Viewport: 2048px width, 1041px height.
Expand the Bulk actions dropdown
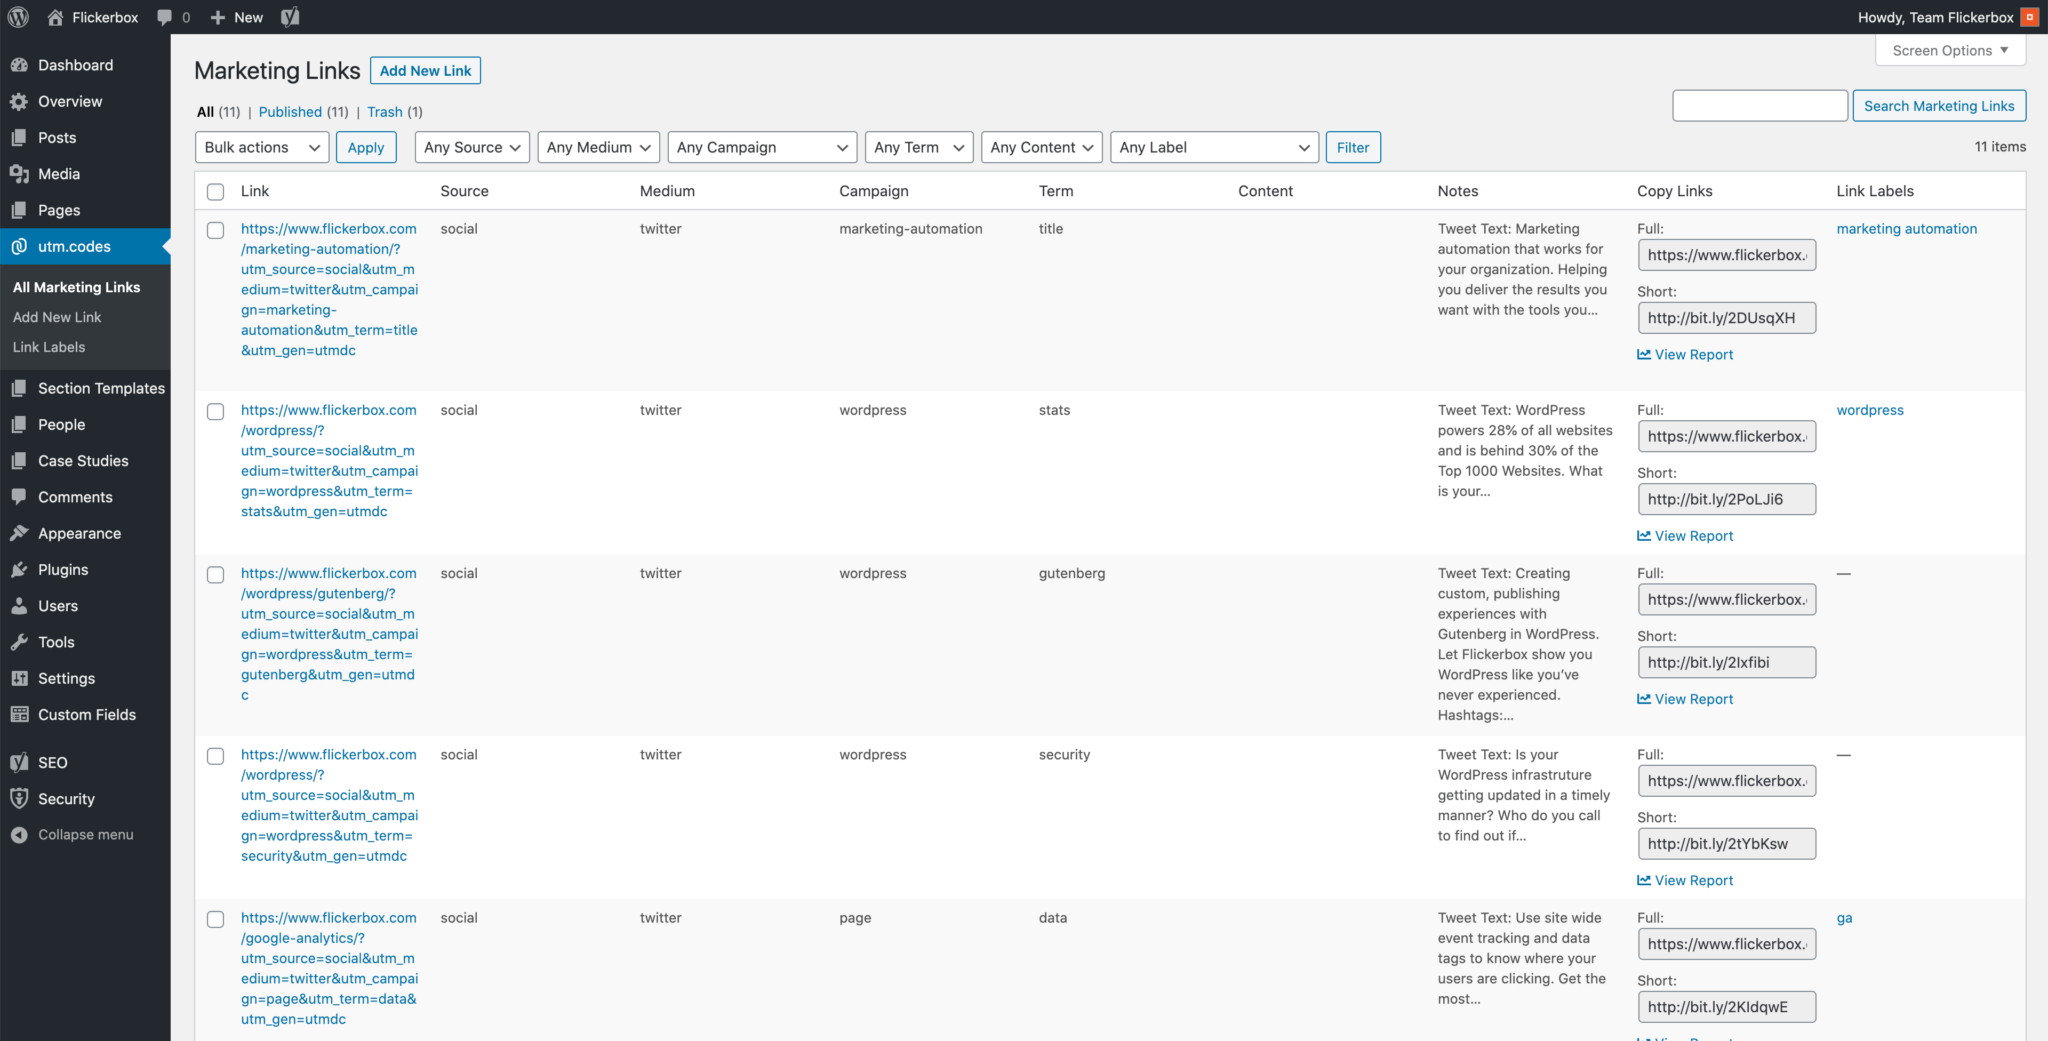(x=261, y=147)
